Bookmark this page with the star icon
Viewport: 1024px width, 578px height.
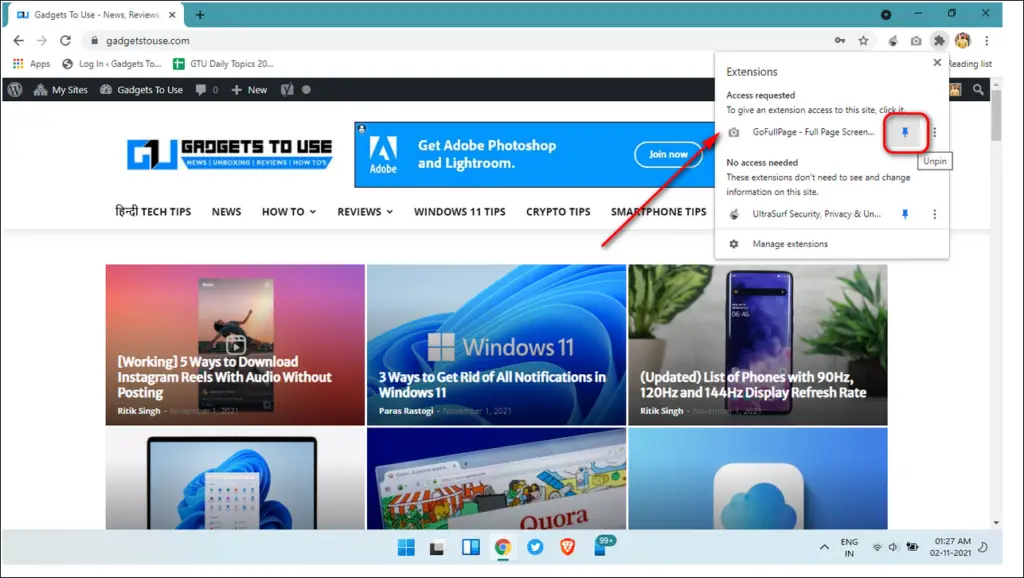[x=863, y=40]
